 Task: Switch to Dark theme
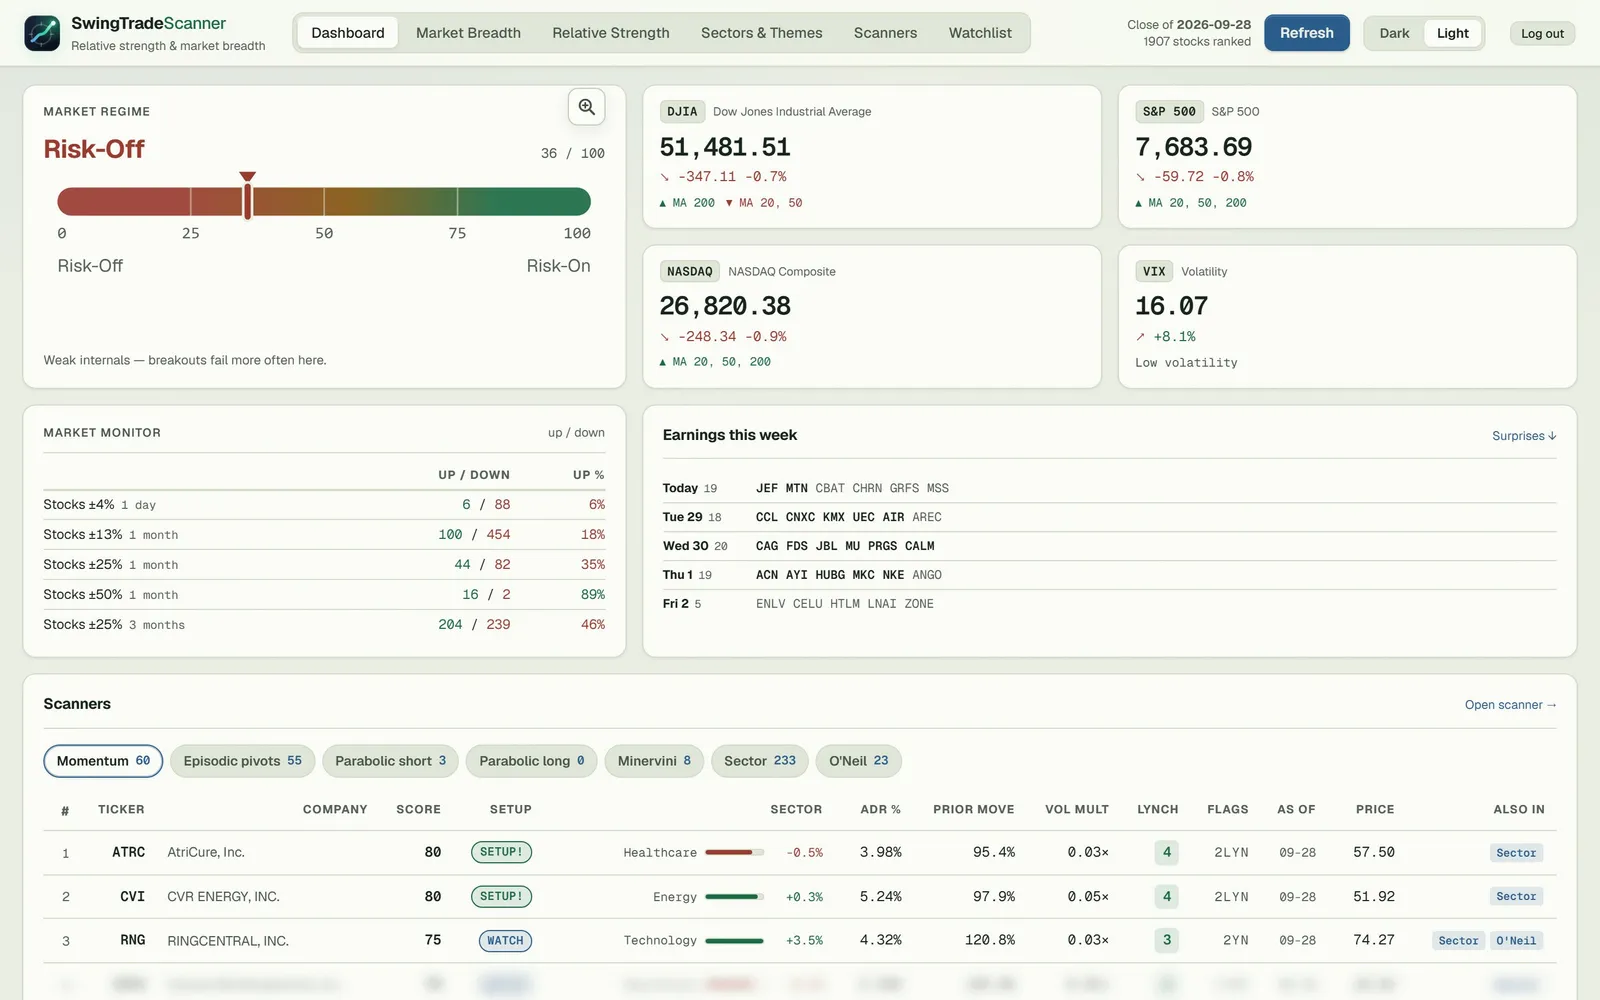tap(1394, 33)
